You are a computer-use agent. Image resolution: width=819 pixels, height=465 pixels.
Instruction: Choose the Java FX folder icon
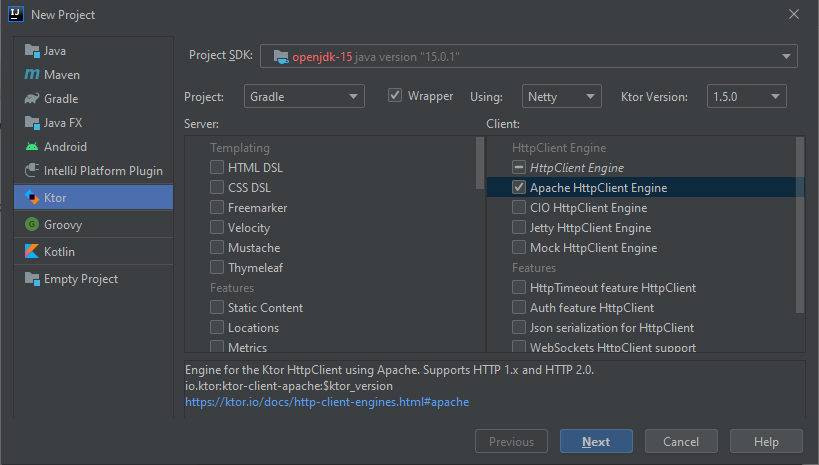coord(32,123)
